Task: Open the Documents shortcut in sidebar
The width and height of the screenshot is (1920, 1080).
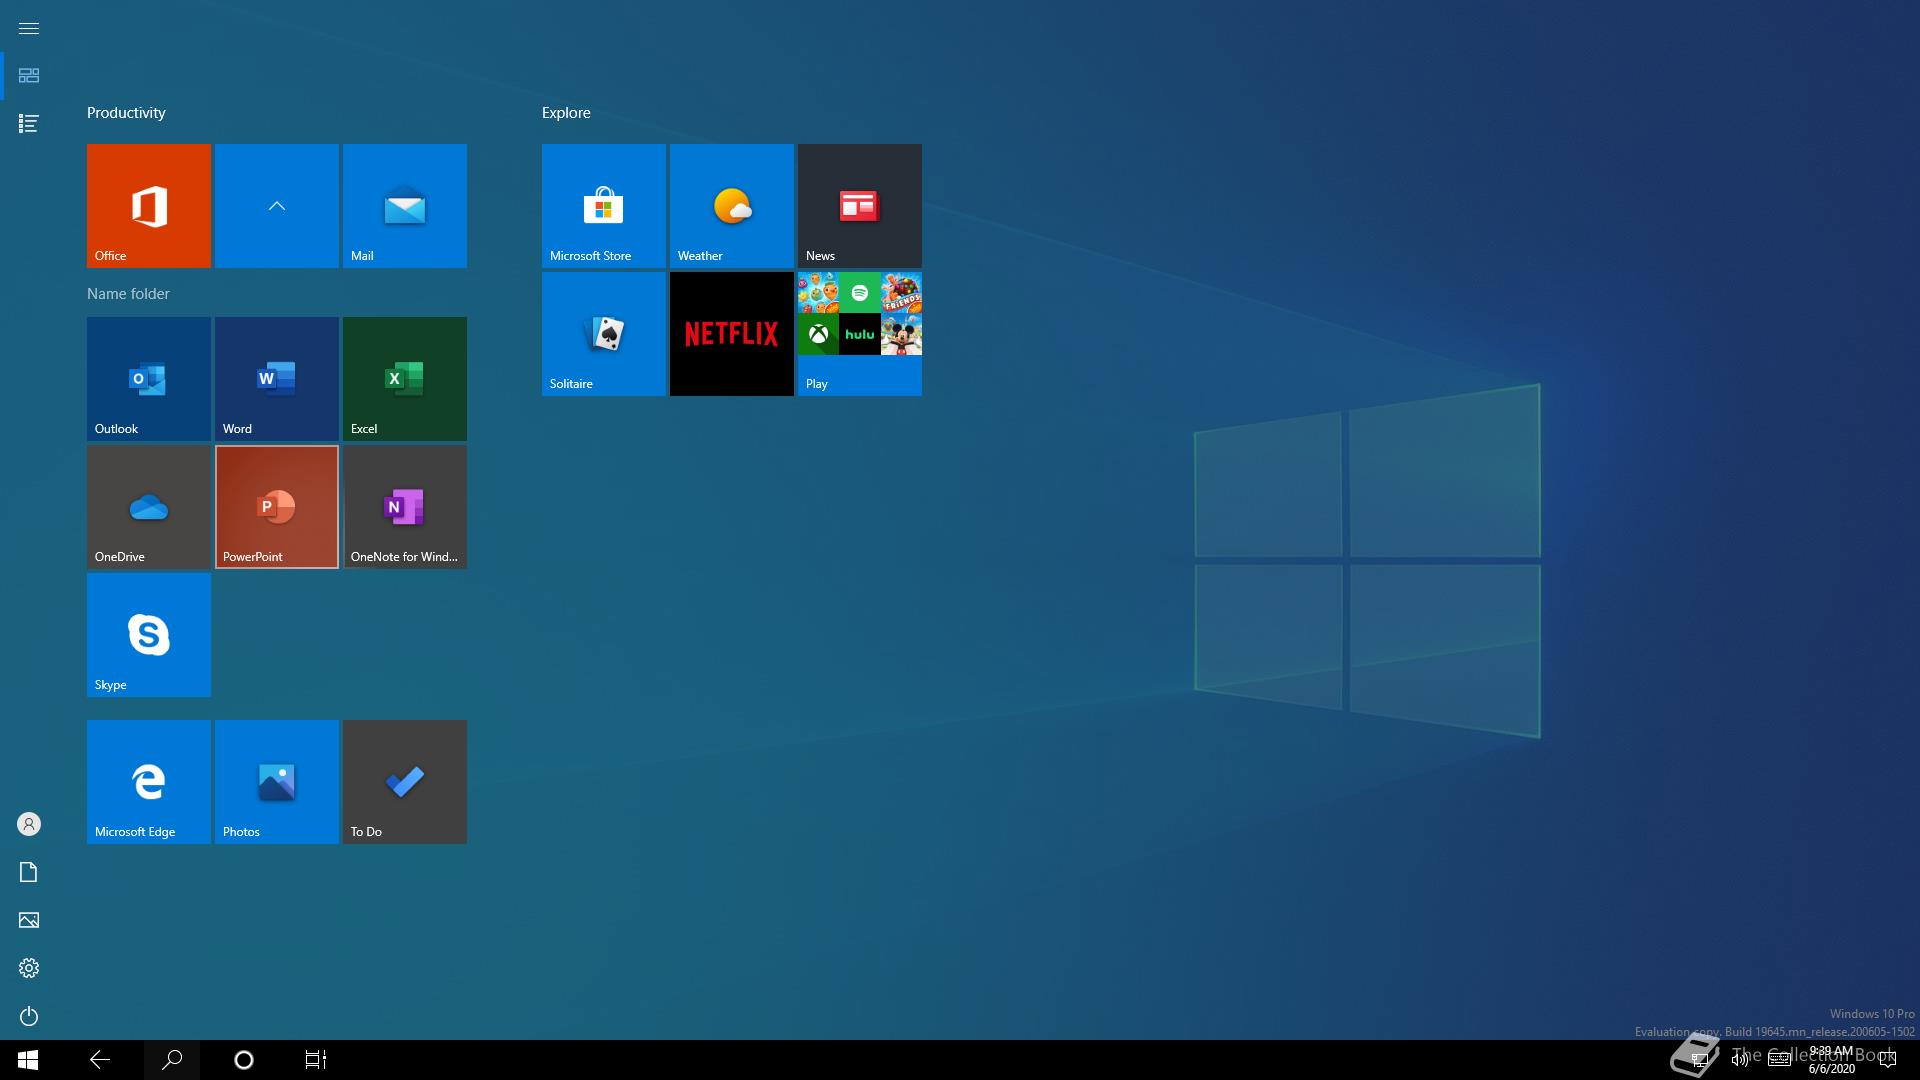Action: click(x=29, y=872)
